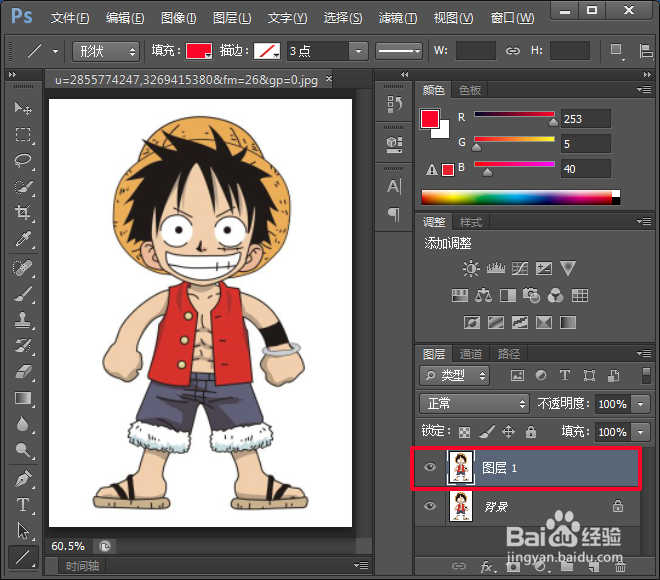Image resolution: width=660 pixels, height=580 pixels.
Task: Hide layer 图层 1 with eye icon
Action: click(x=430, y=467)
